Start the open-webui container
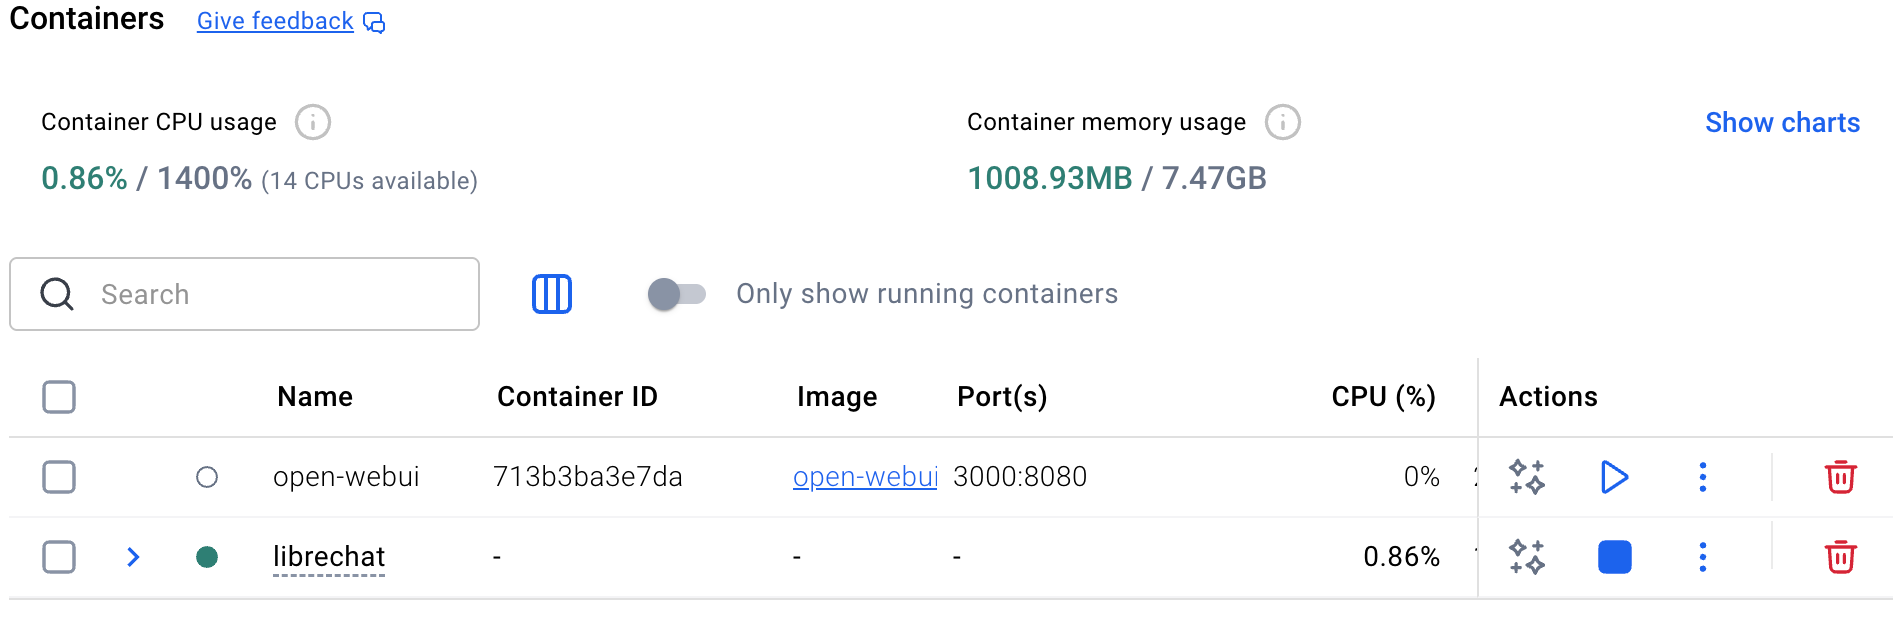This screenshot has width=1894, height=628. (x=1614, y=477)
